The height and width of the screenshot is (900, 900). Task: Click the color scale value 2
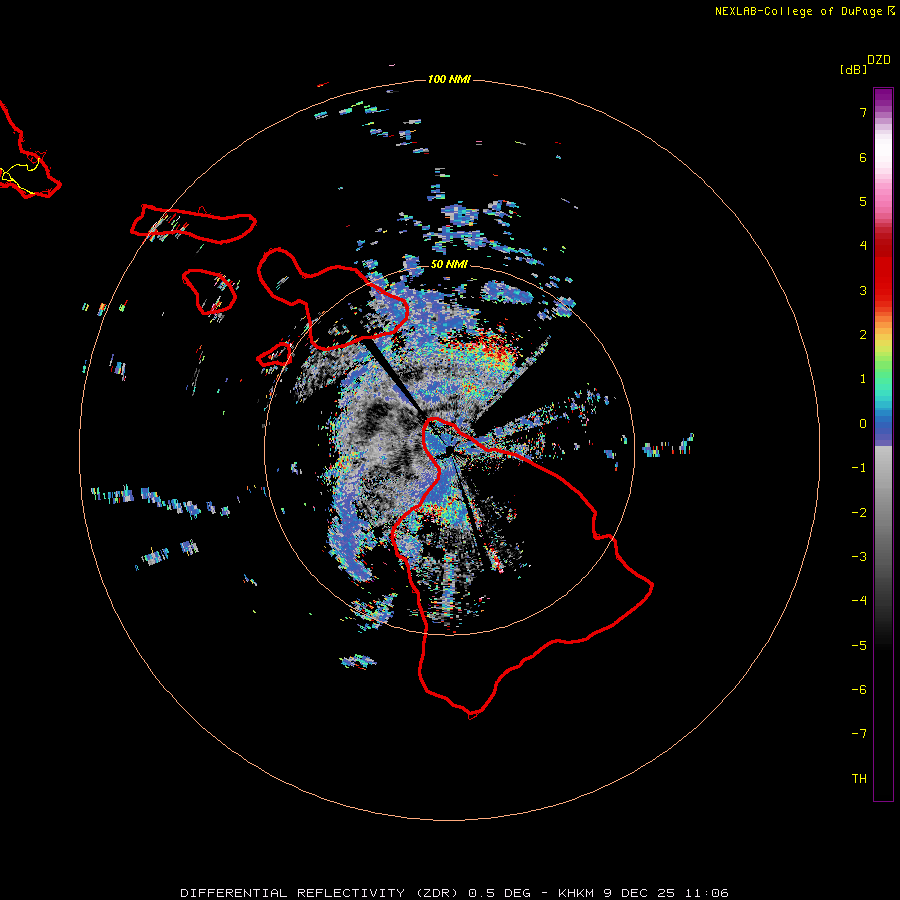pyautogui.click(x=863, y=335)
